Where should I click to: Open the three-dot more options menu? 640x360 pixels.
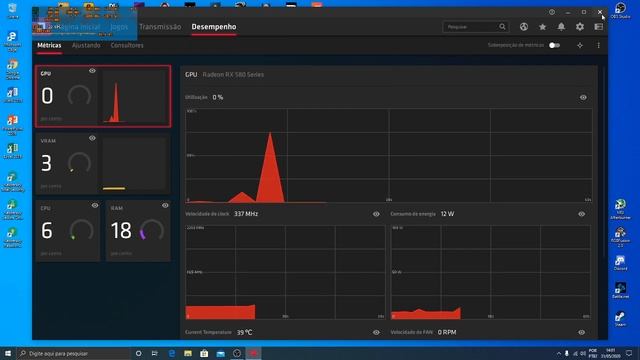click(598, 45)
